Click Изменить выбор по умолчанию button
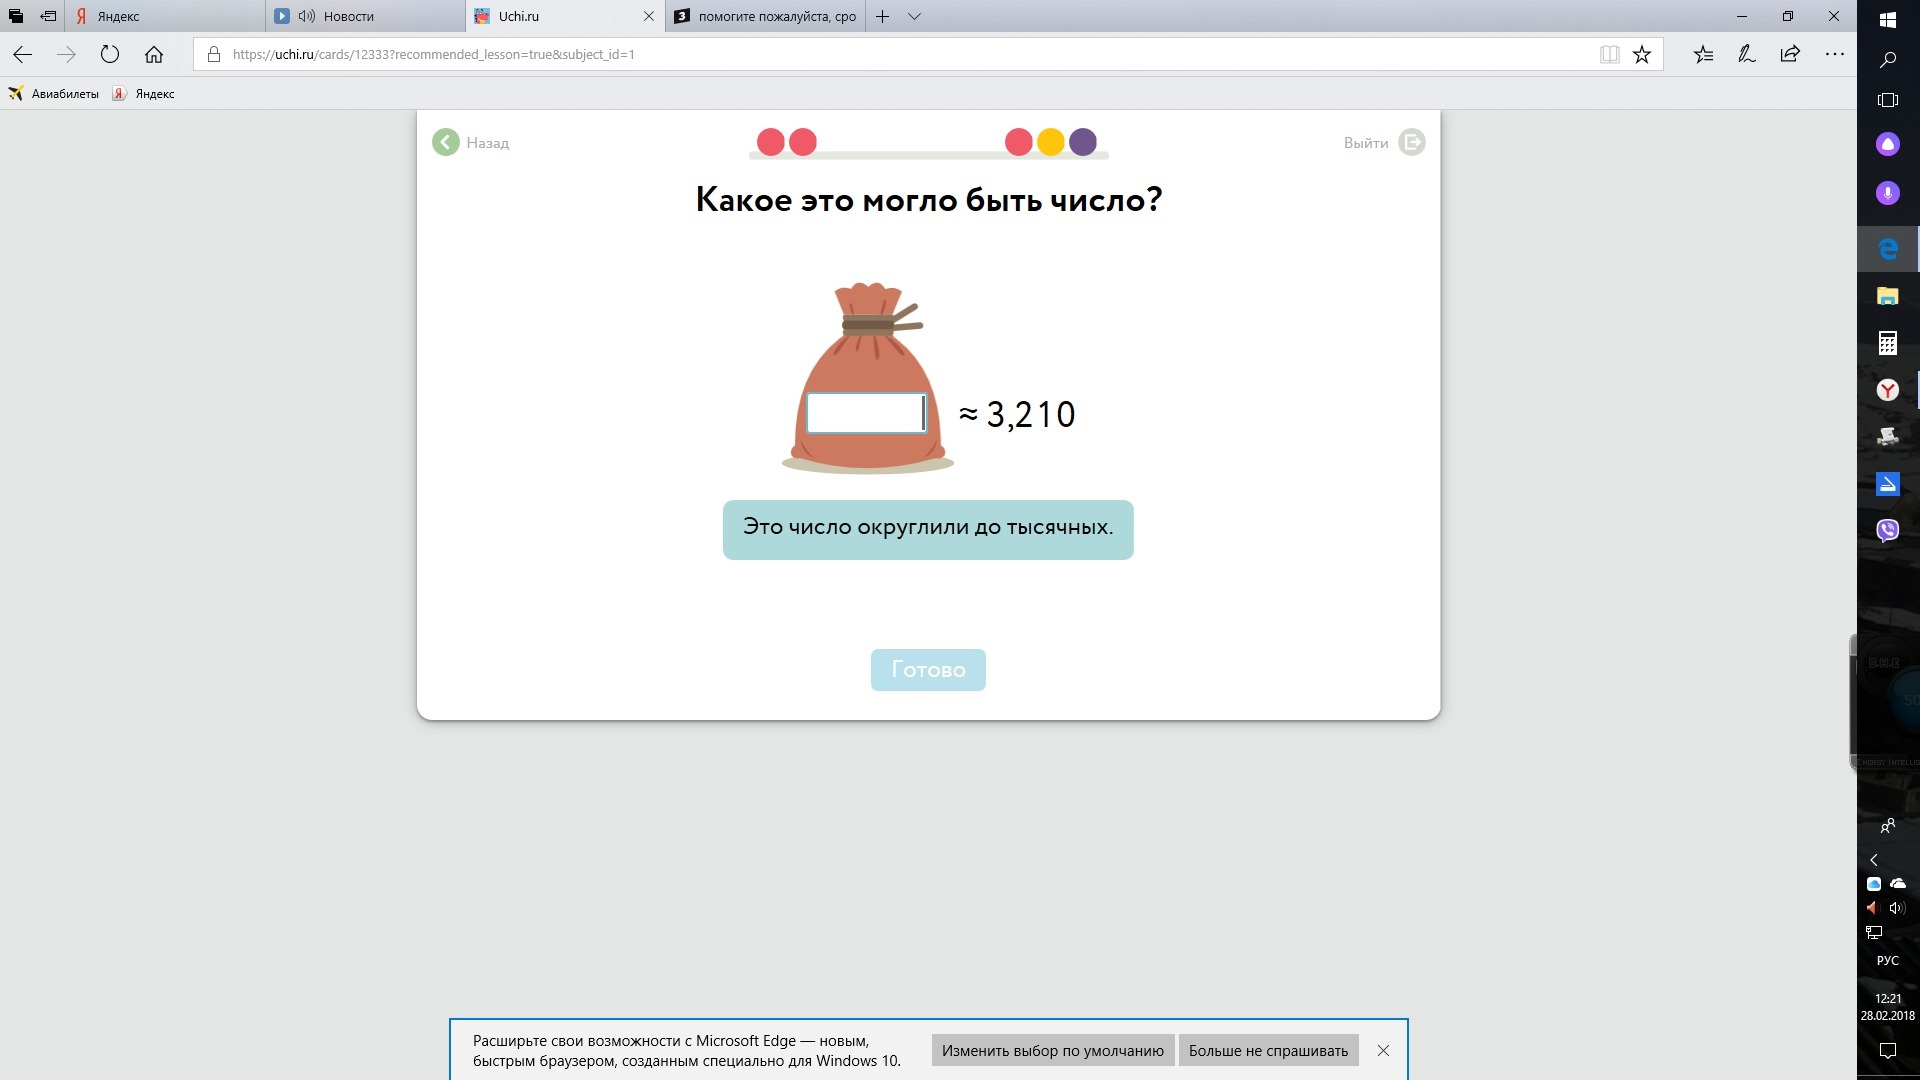The height and width of the screenshot is (1080, 1920). (x=1052, y=1050)
